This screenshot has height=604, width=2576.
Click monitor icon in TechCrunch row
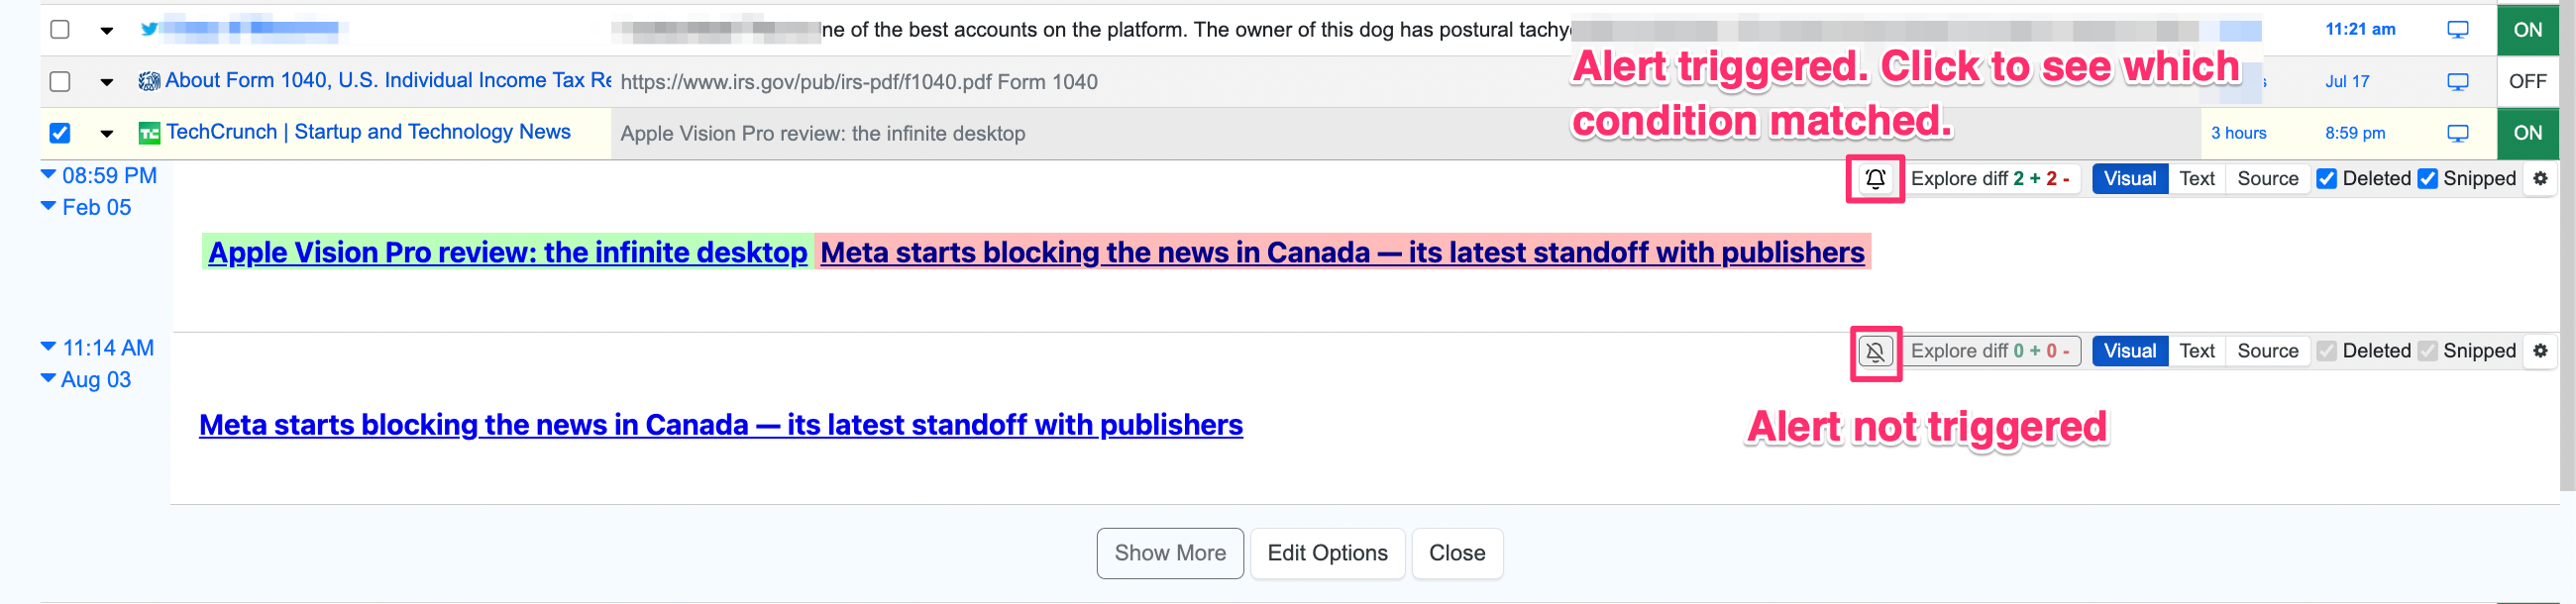coord(2457,133)
